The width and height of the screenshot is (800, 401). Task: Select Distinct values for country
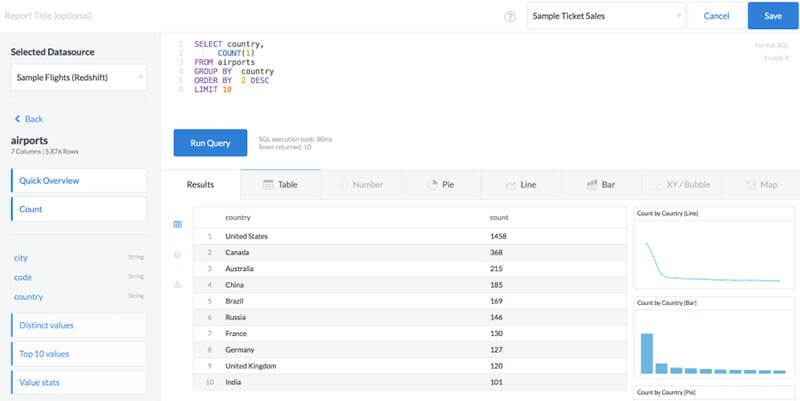79,325
